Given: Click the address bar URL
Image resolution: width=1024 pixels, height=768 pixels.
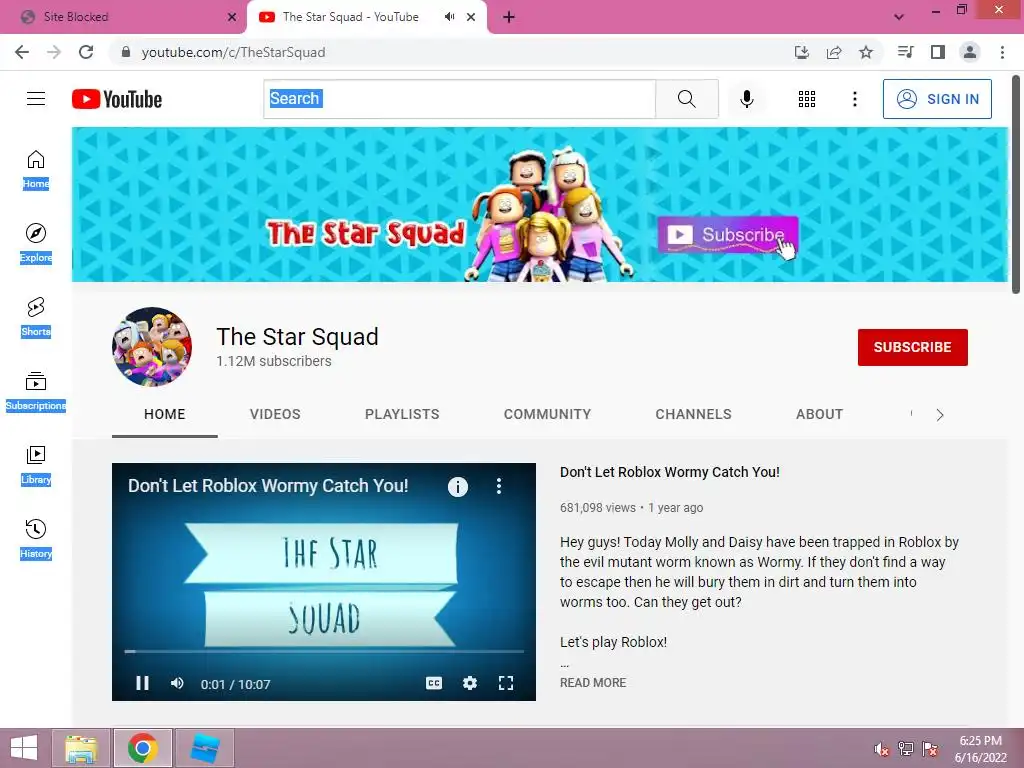Looking at the screenshot, I should tap(233, 52).
